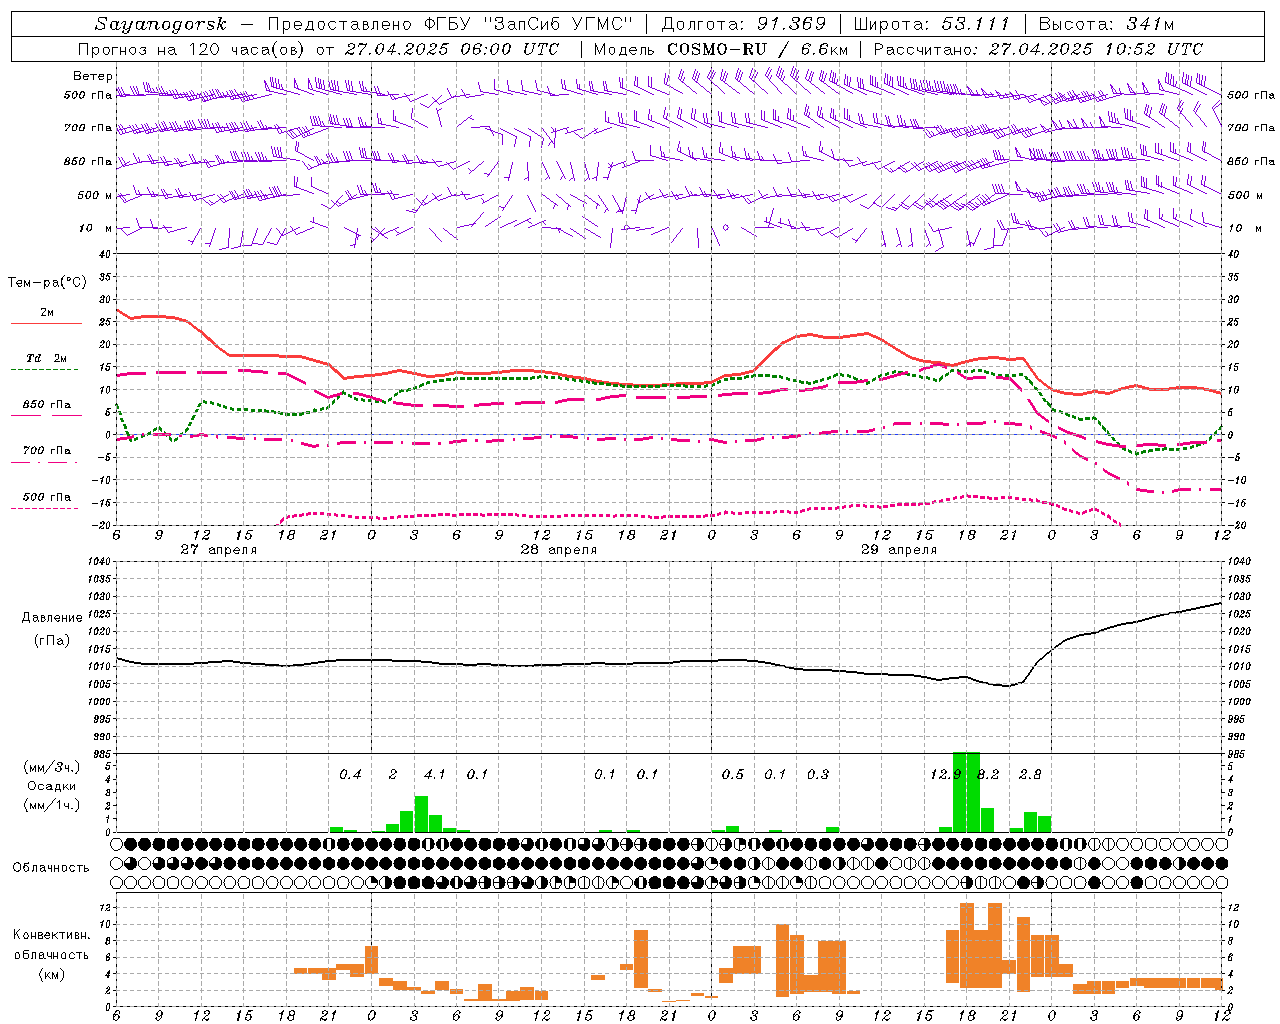Click the 2.8 precipitation total value

[1030, 774]
